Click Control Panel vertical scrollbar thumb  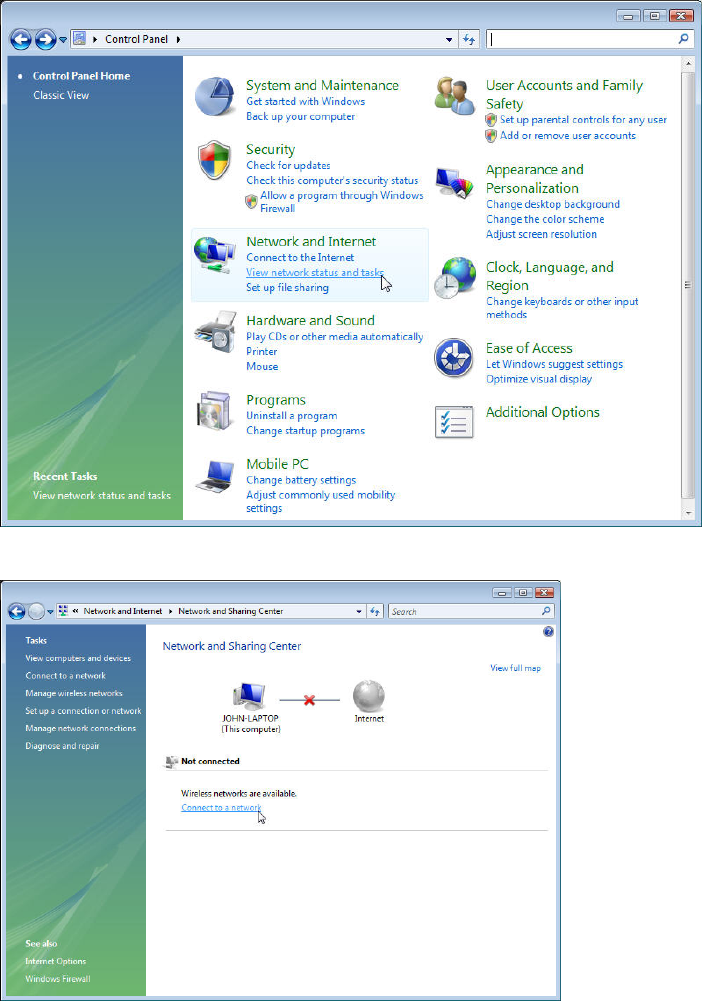(x=688, y=285)
